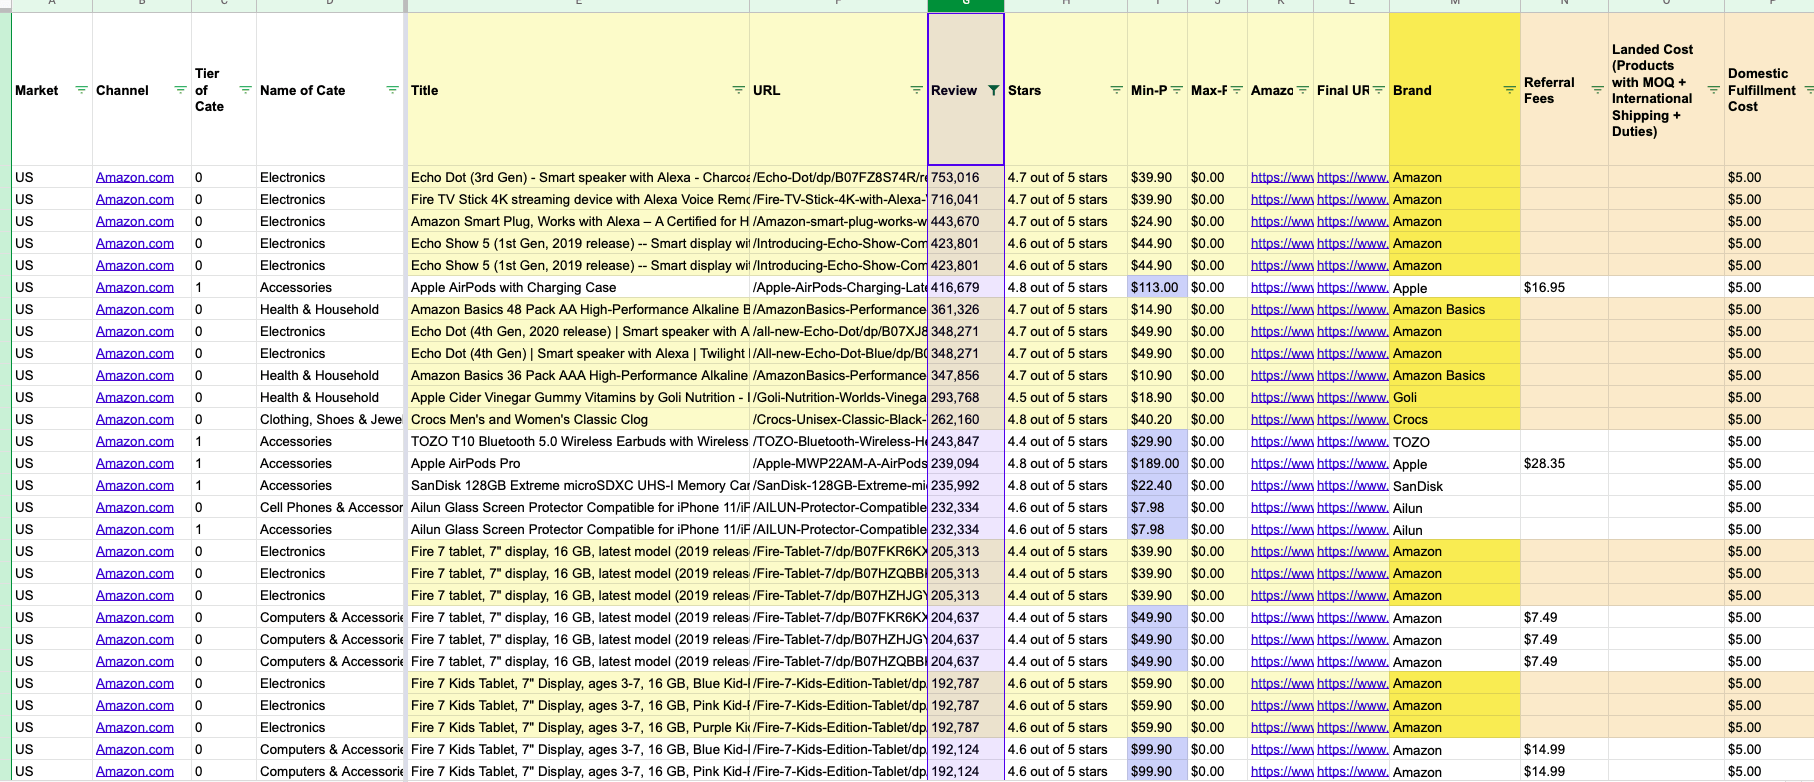The height and width of the screenshot is (782, 1814).
Task: Select review count cell 753,016
Action: click(966, 178)
